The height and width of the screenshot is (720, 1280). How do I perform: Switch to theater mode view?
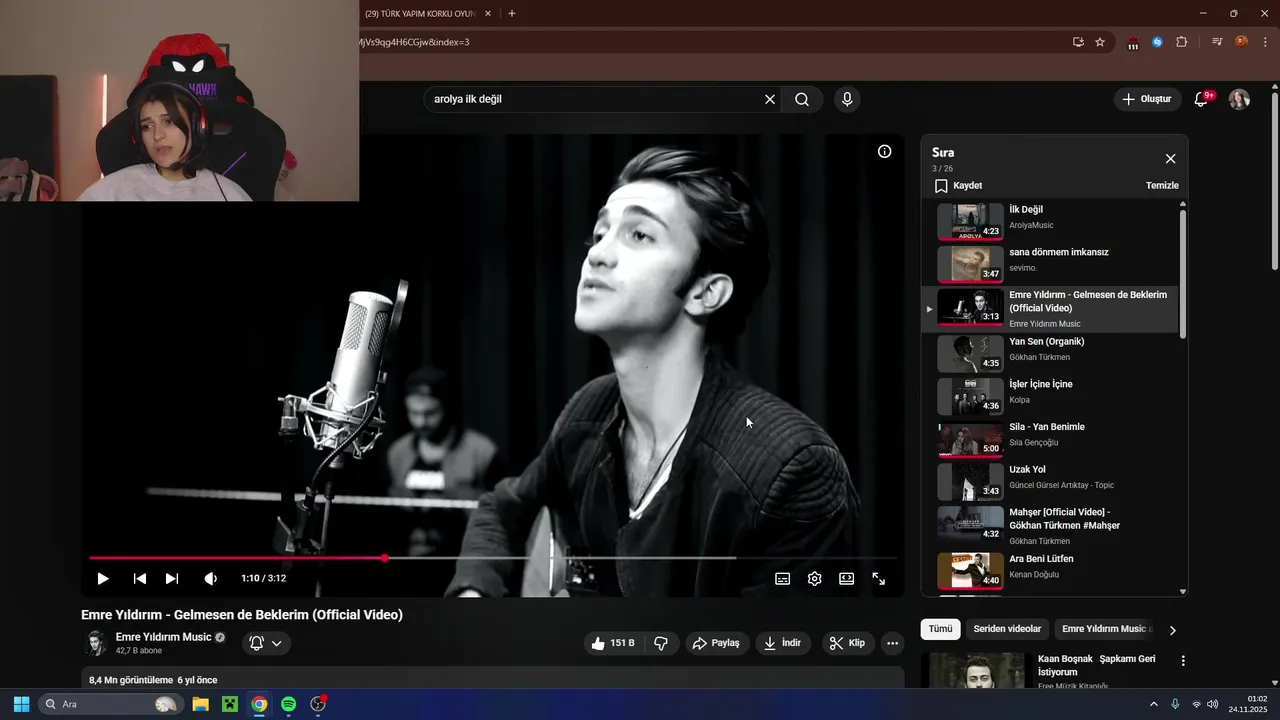[847, 578]
